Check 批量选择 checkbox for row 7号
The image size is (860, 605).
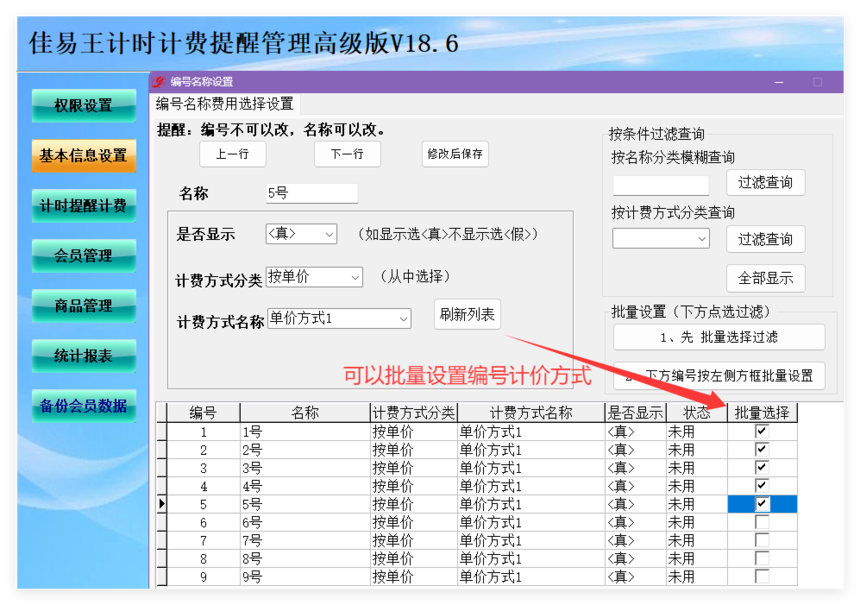coord(761,540)
